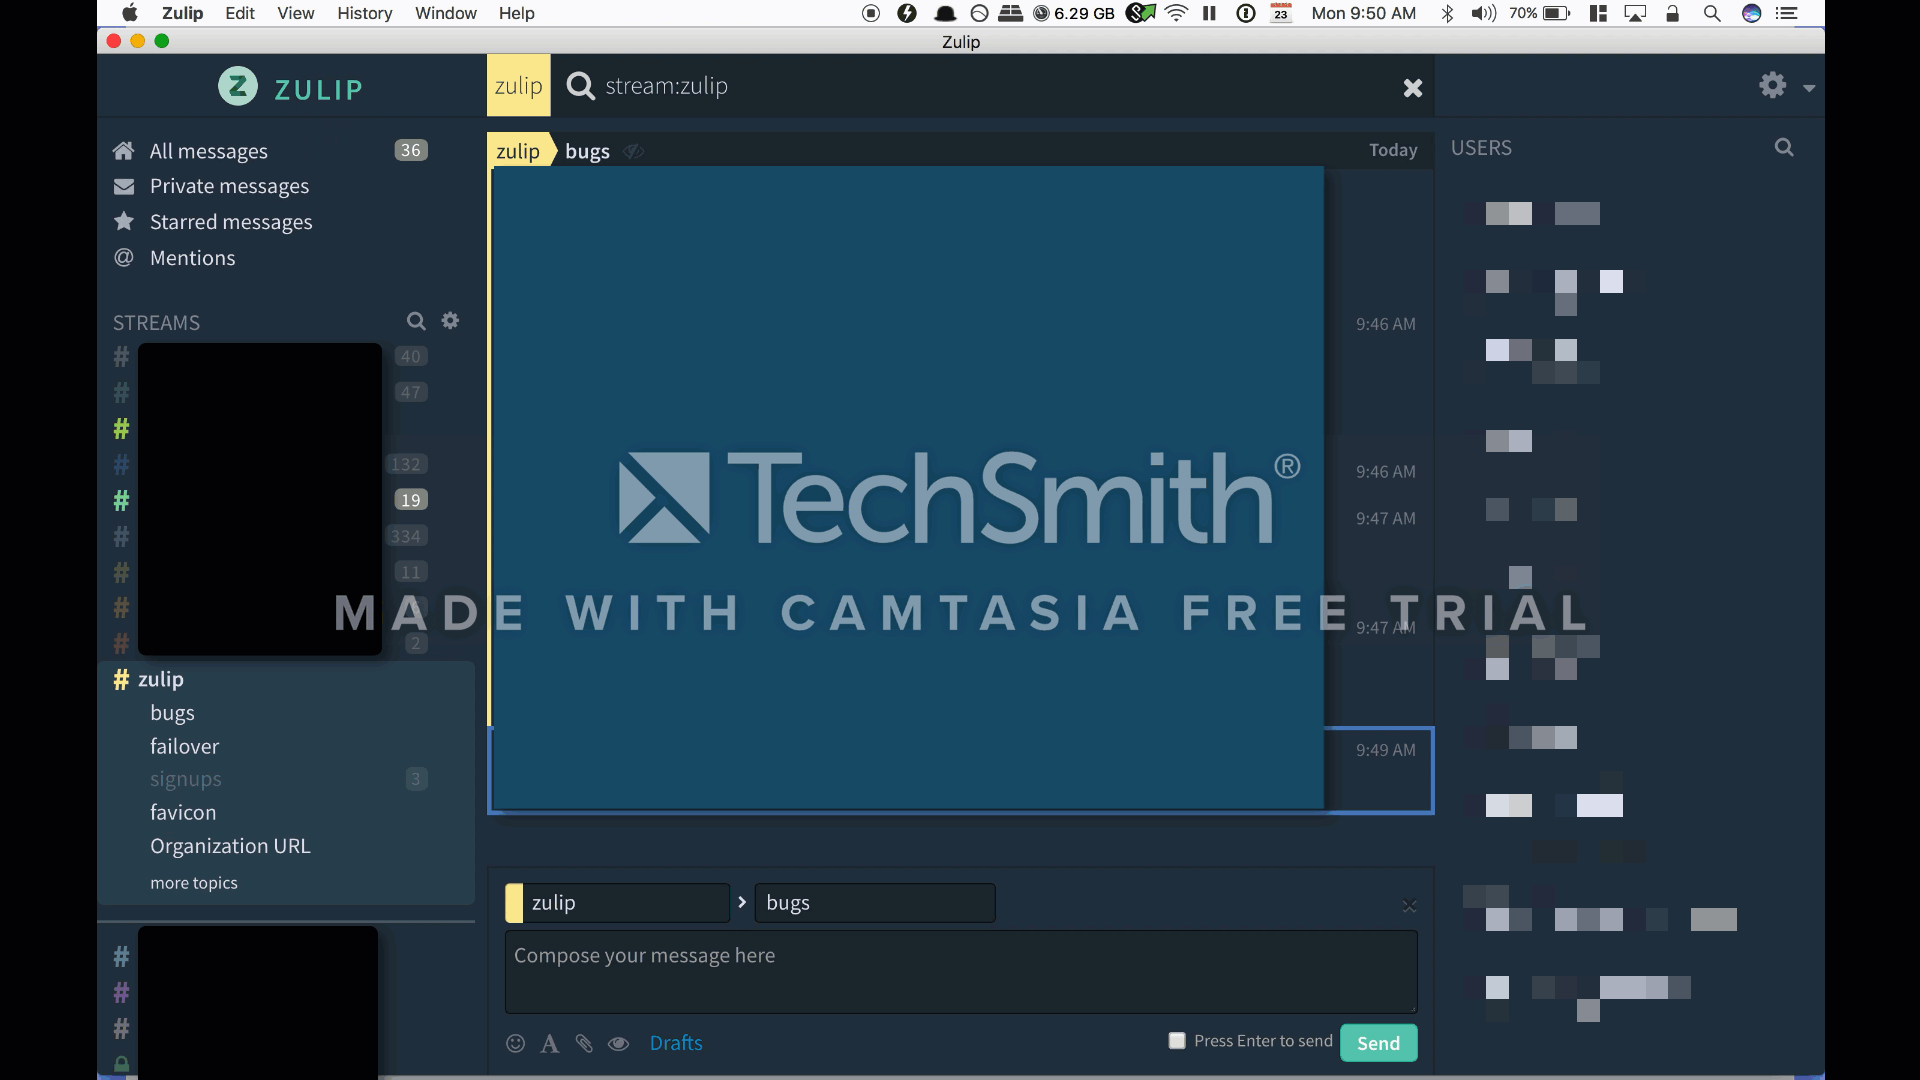Viewport: 1920px width, 1080px height.
Task: Open the text formatting help icon
Action: [x=549, y=1043]
